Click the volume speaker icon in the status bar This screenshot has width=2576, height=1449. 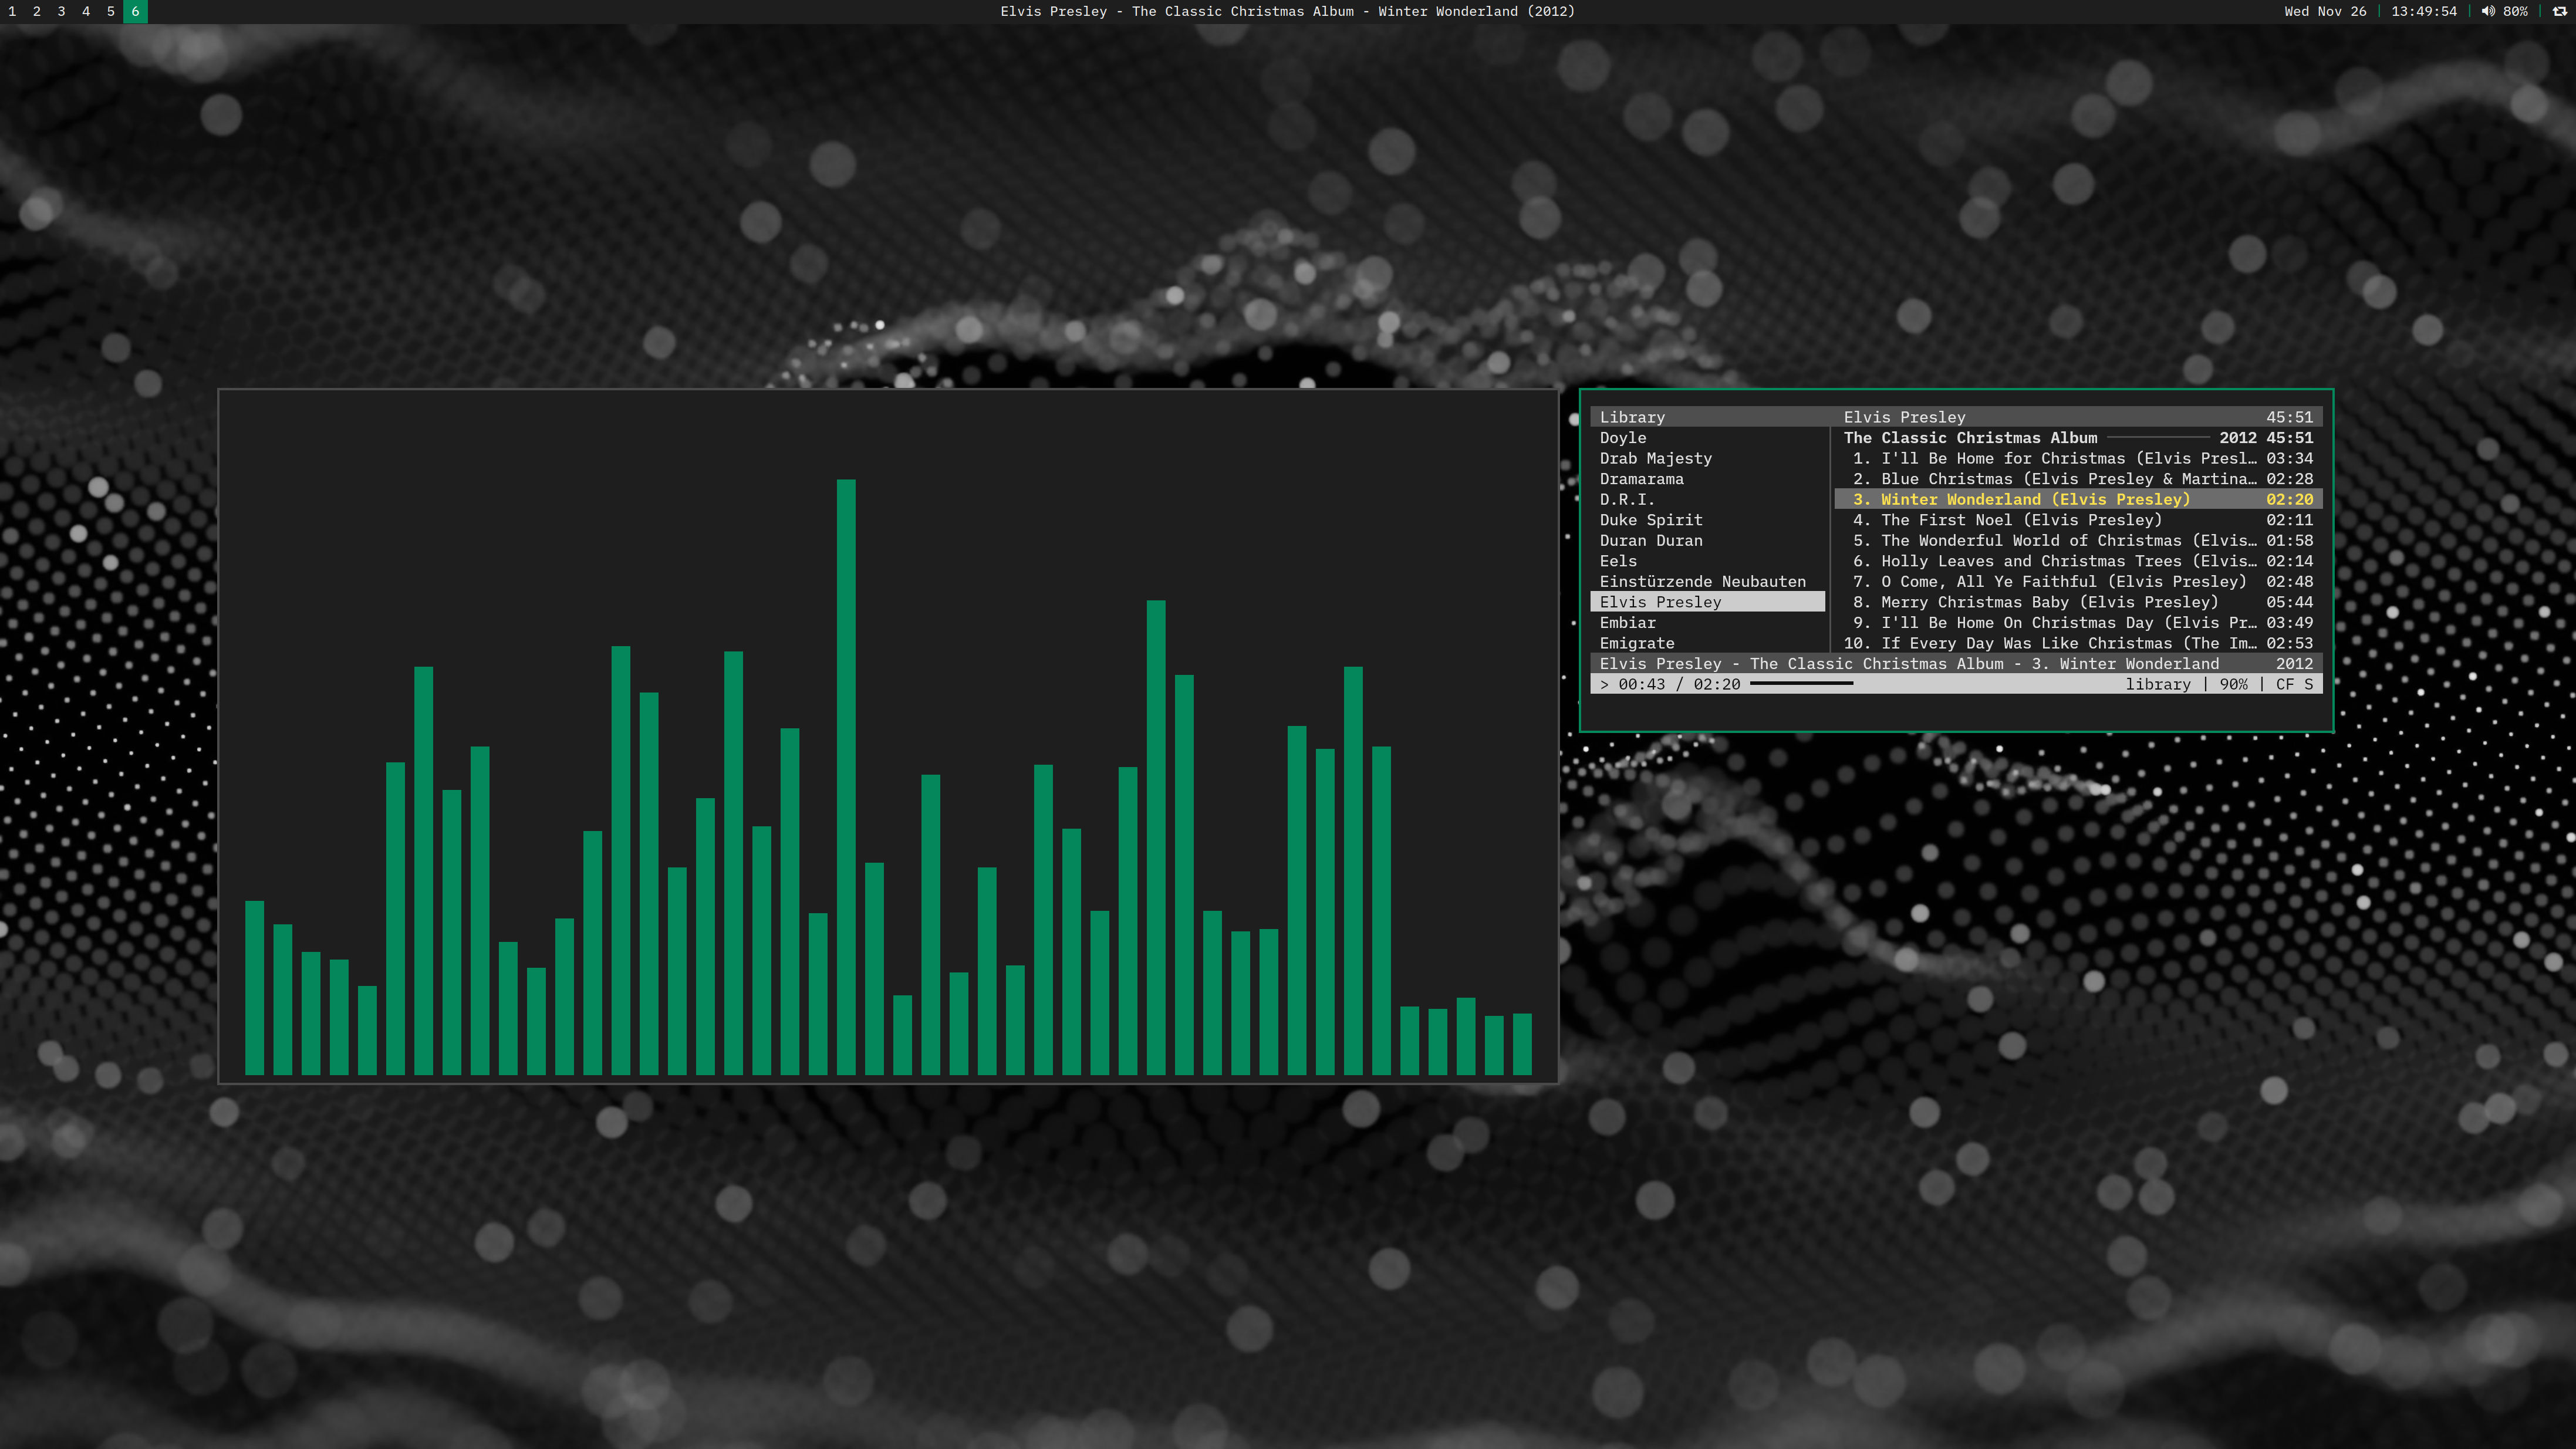pos(2487,12)
